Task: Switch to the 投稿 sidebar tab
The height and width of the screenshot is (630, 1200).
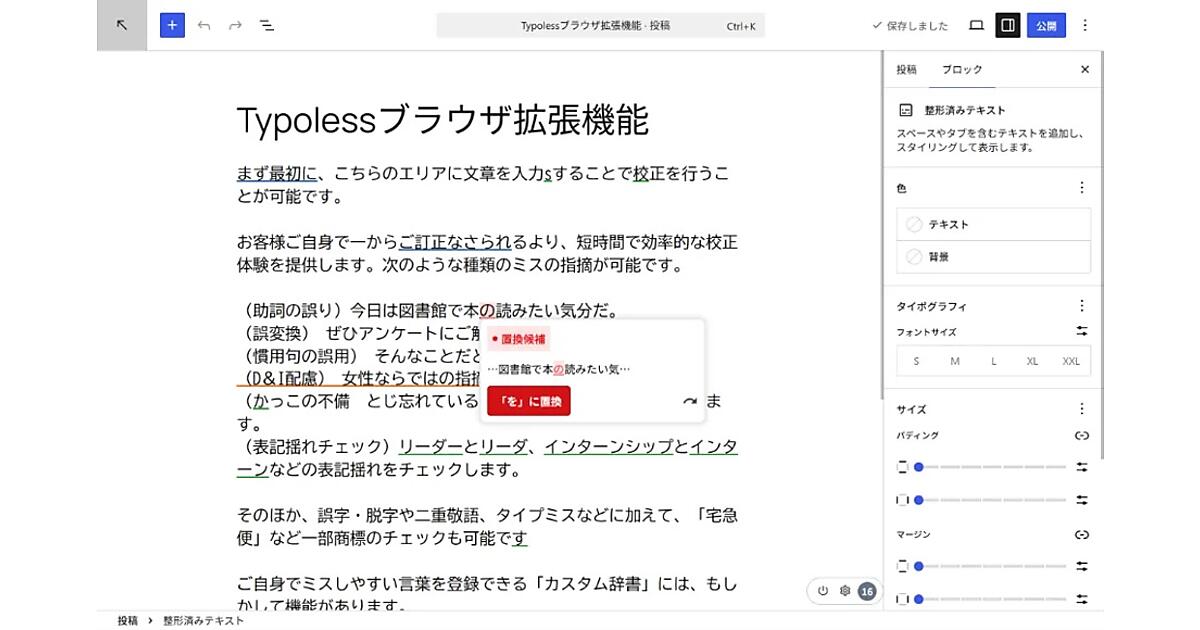Action: pos(906,70)
